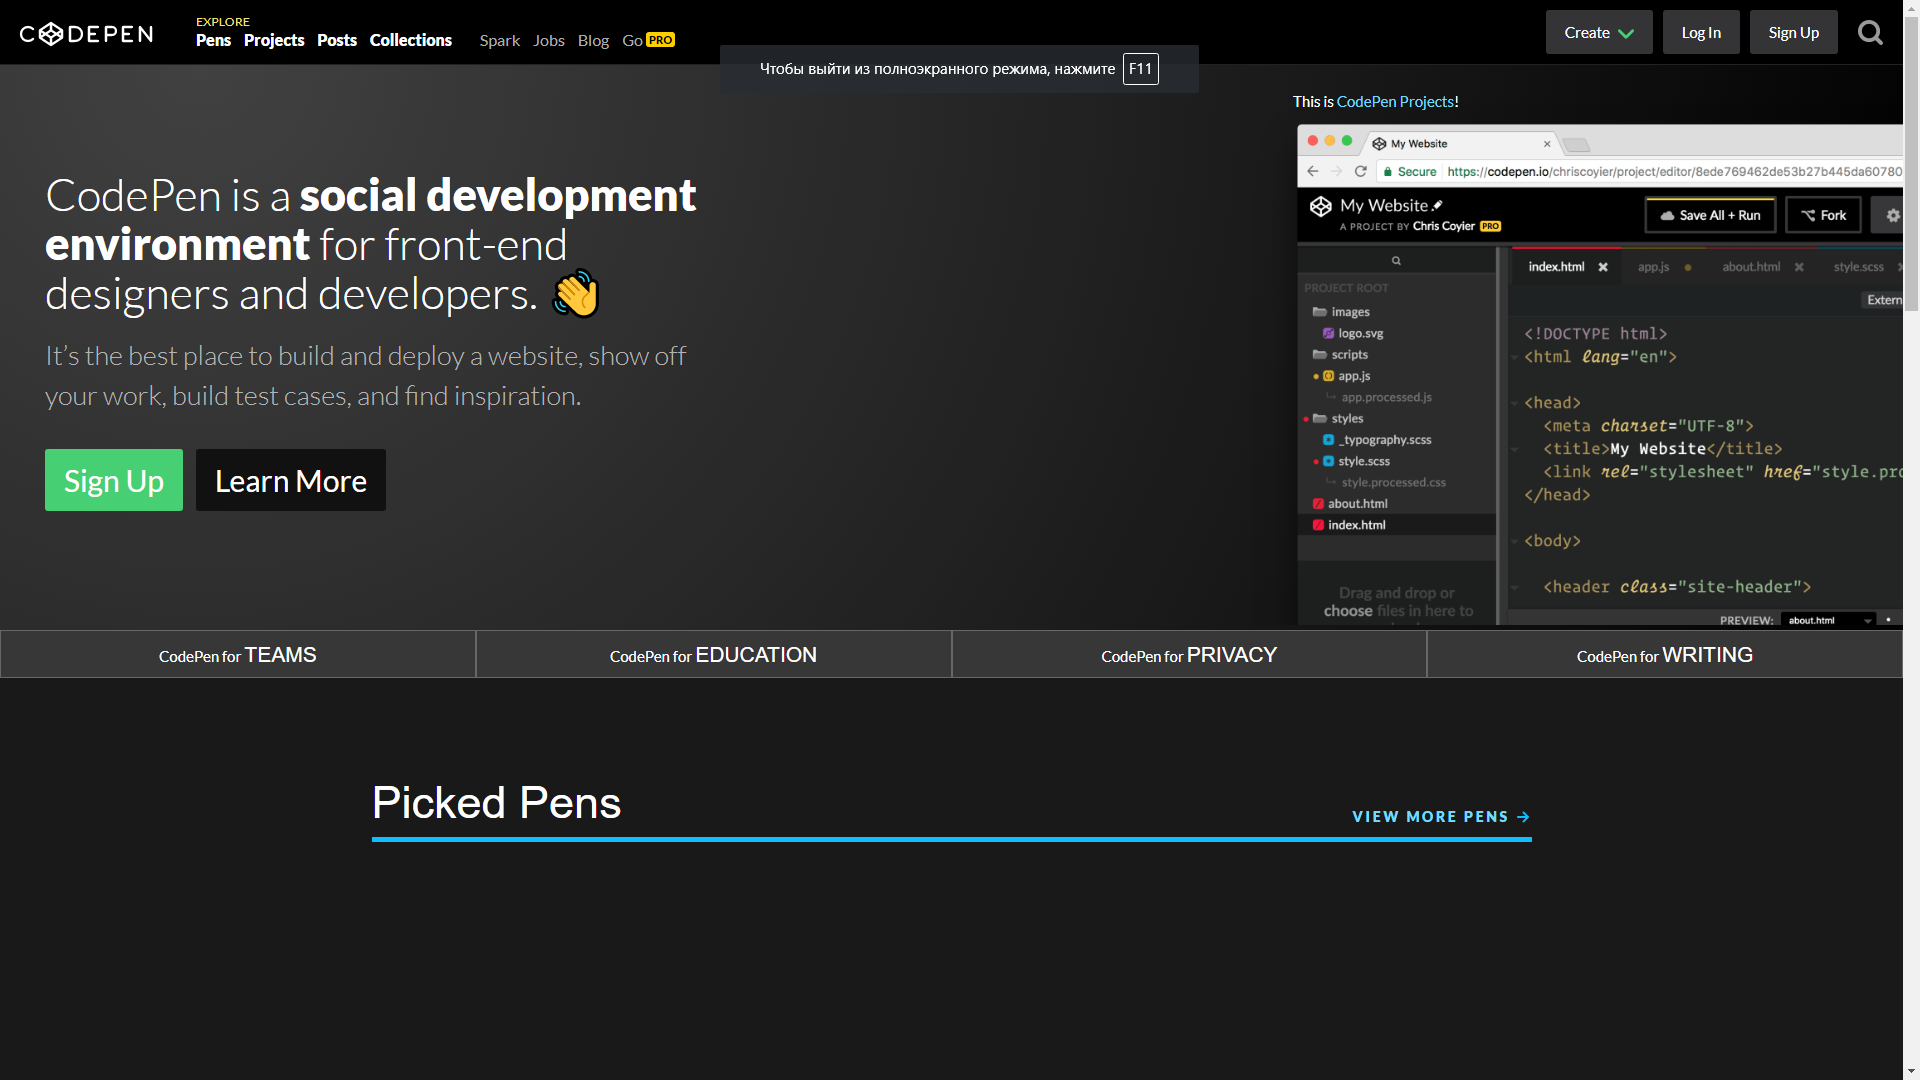Click the Learn More button

coord(291,480)
